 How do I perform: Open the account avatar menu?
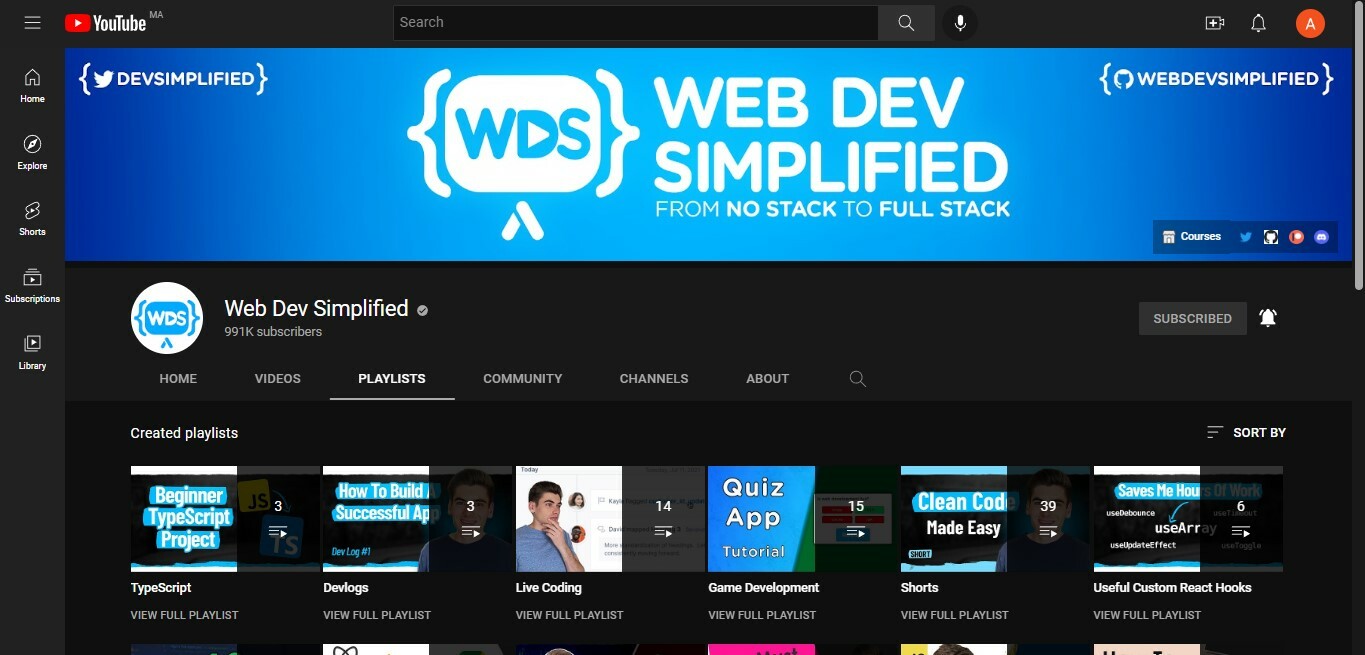point(1310,22)
